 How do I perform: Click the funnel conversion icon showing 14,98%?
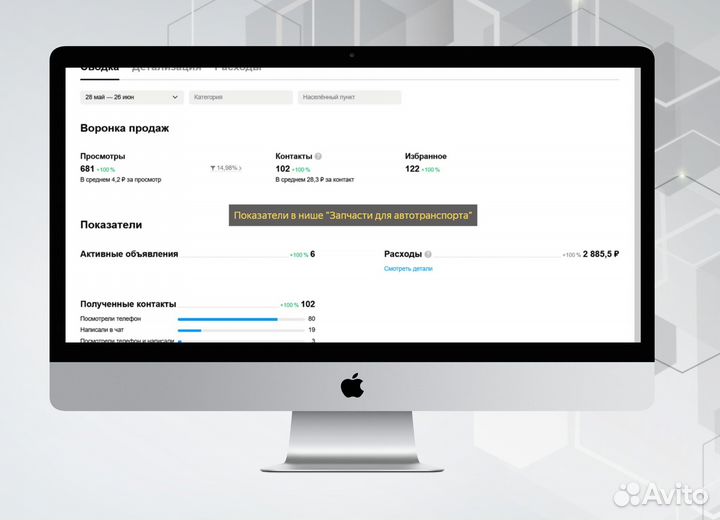coord(213,168)
